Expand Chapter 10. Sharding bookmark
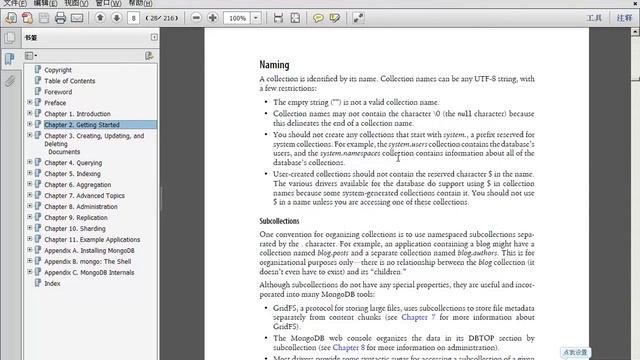The width and height of the screenshot is (640, 360). (30, 228)
